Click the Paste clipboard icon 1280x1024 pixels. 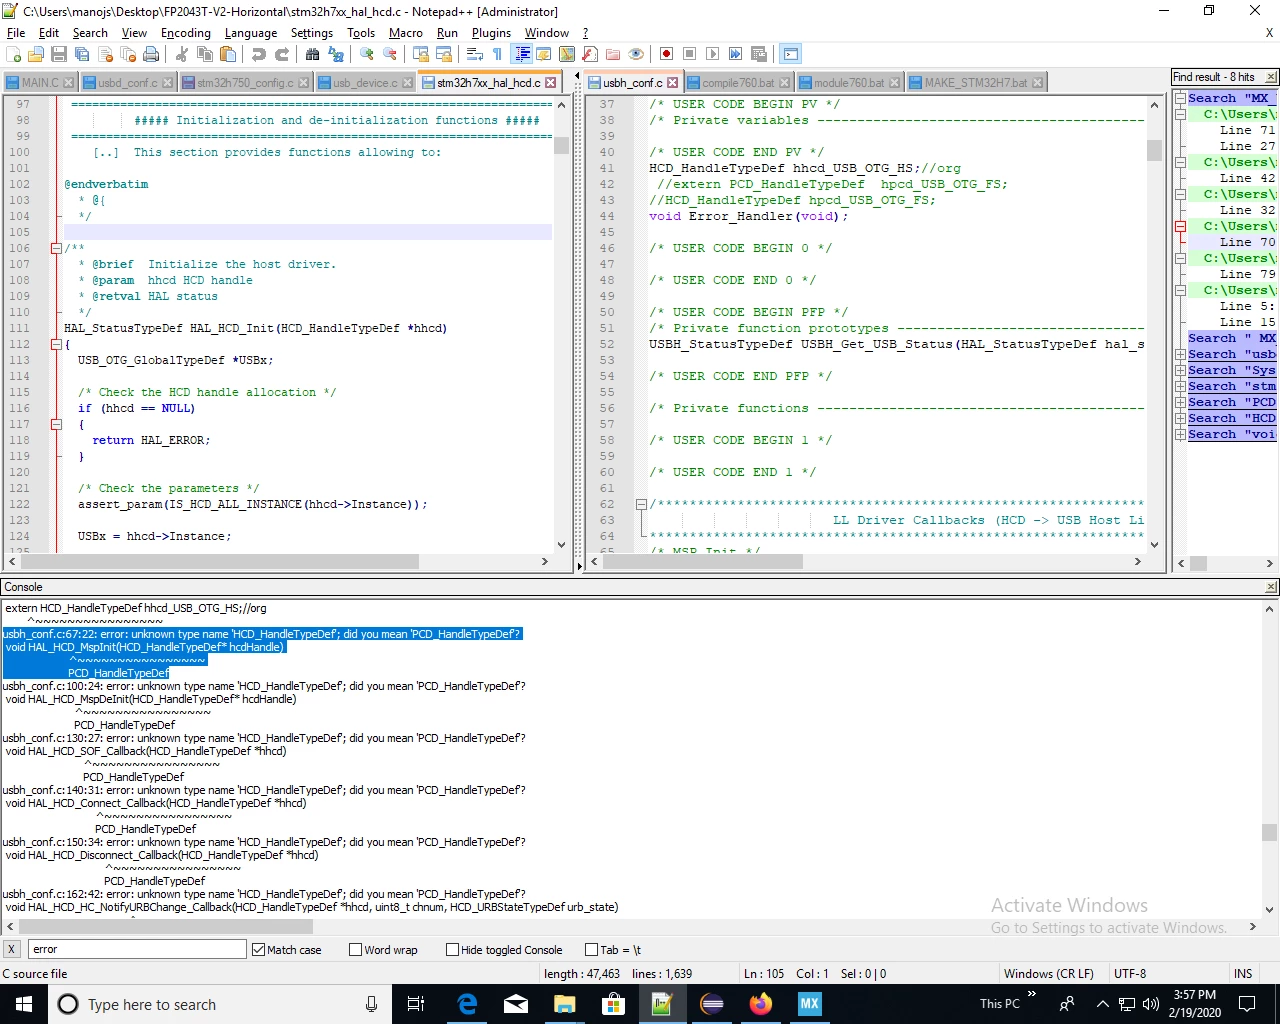click(228, 54)
